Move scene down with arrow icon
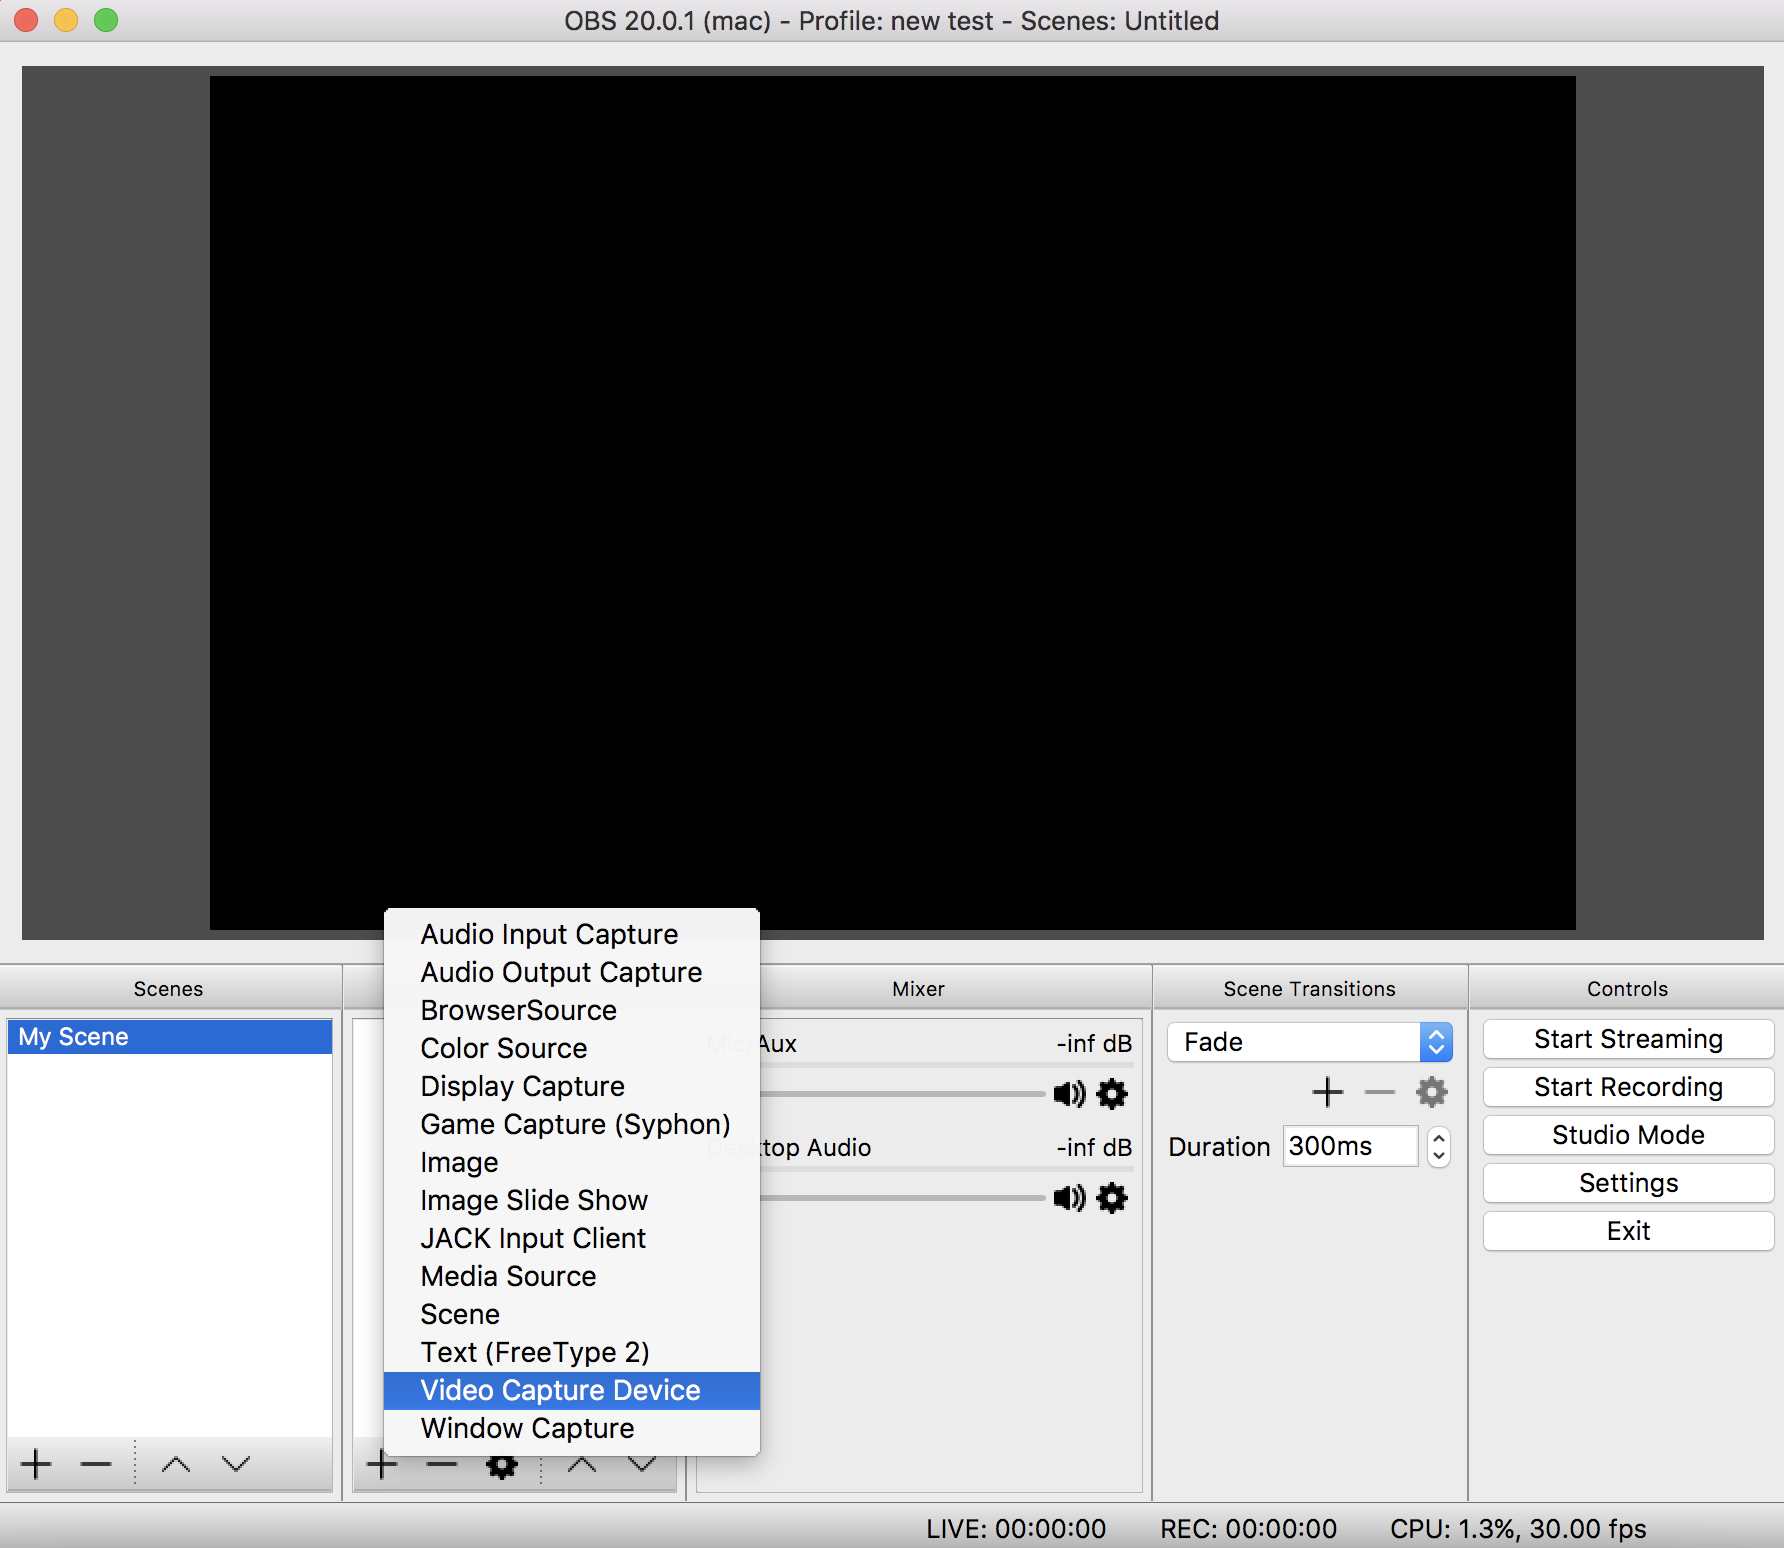Viewport: 1784px width, 1548px height. coord(236,1464)
